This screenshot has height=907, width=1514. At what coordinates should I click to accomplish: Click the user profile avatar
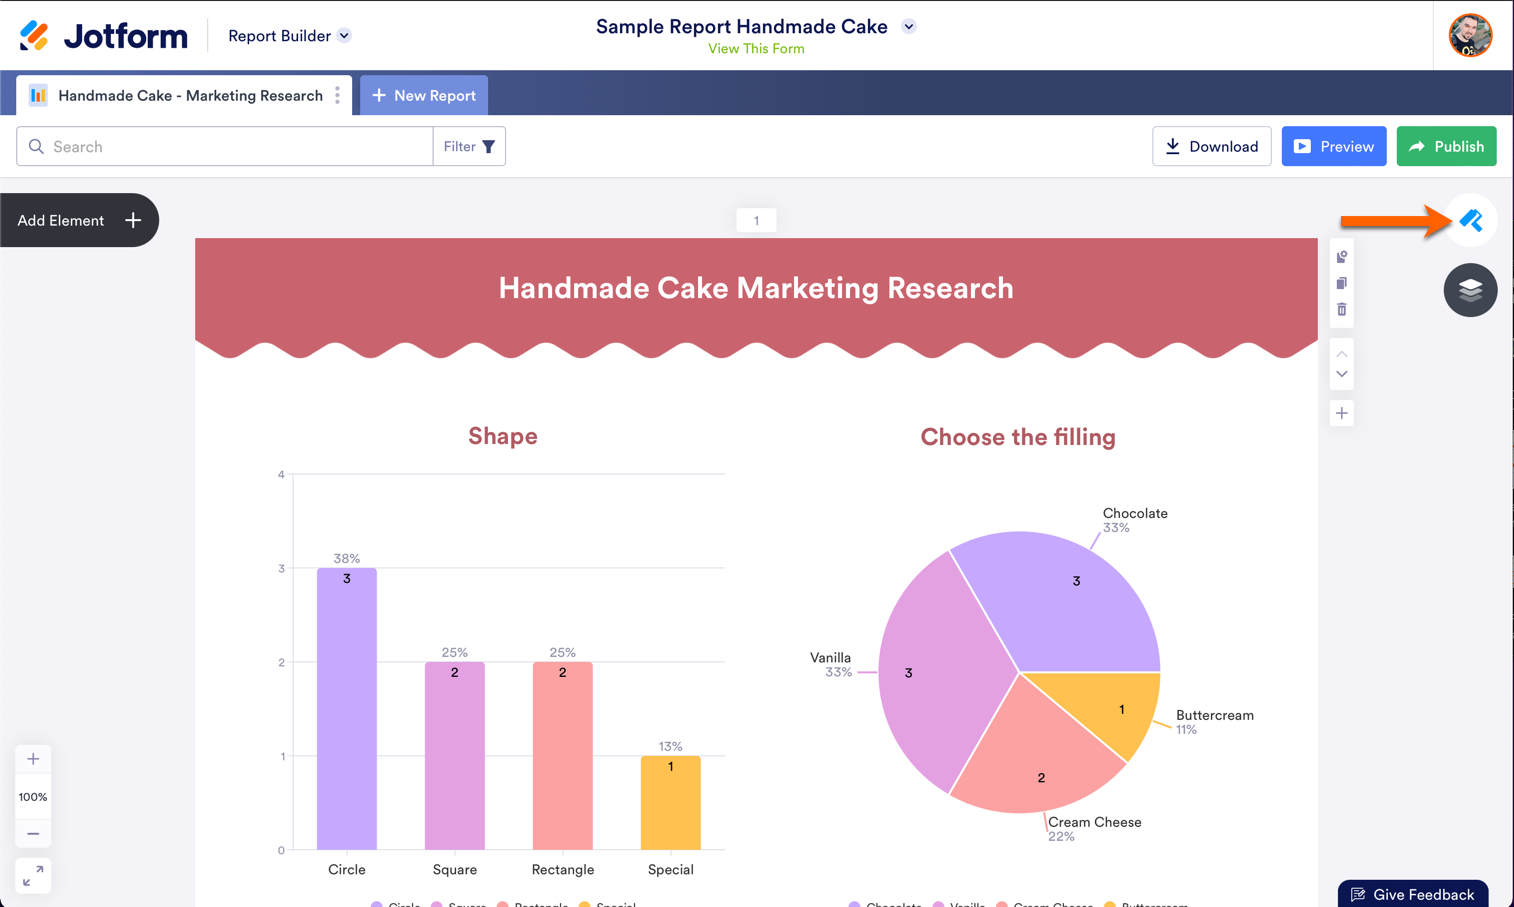1470,36
